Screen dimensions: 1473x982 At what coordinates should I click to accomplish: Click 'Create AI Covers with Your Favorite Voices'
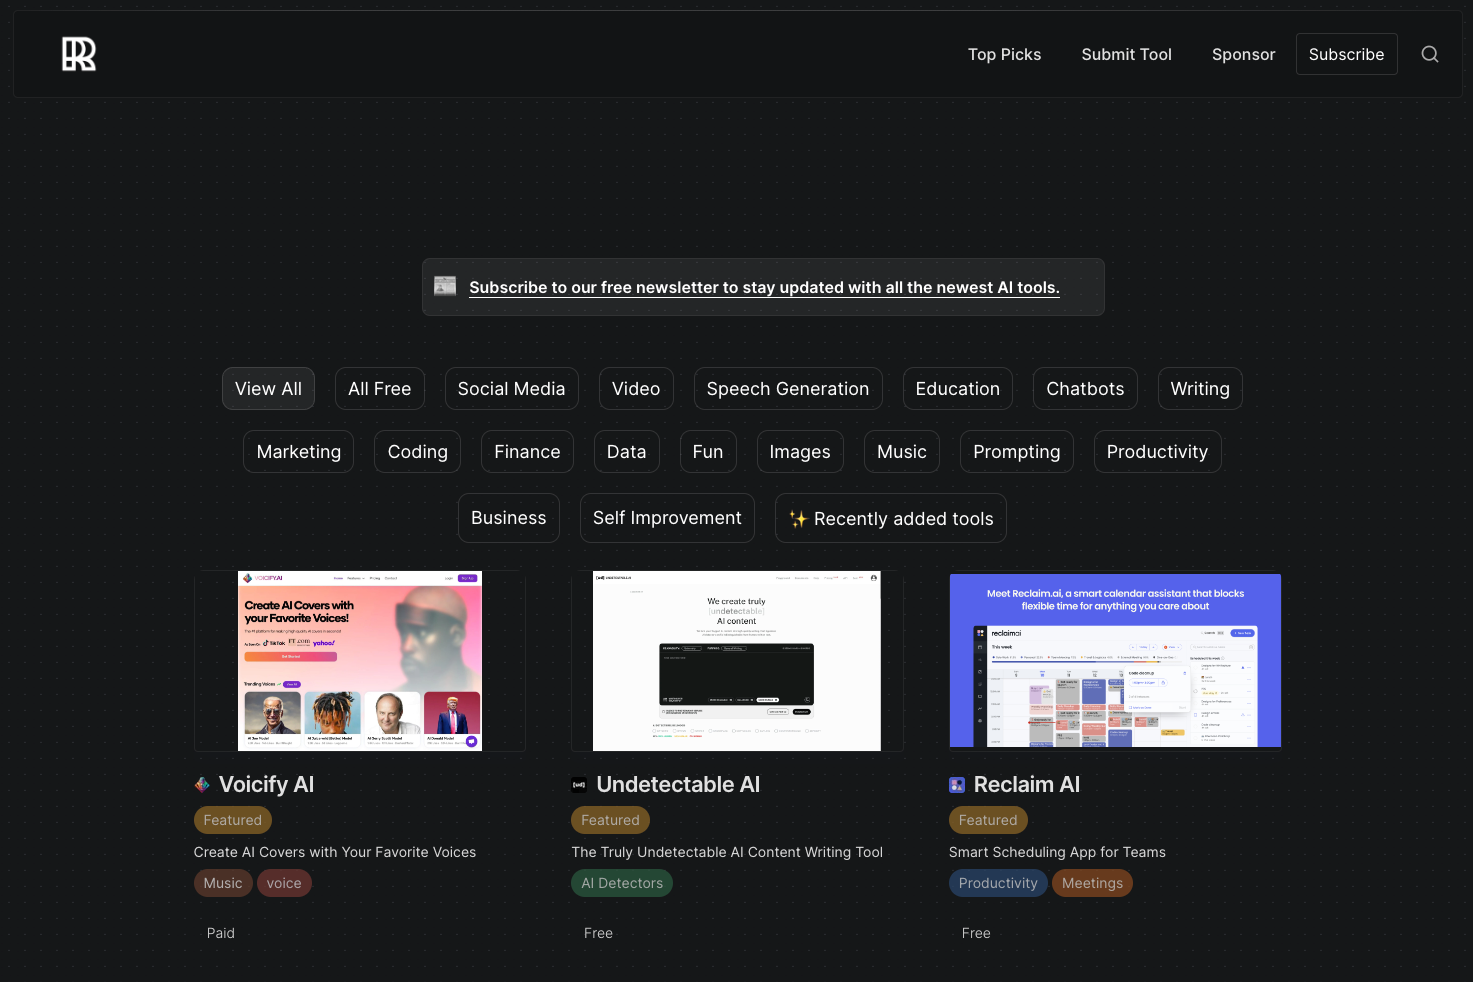pyautogui.click(x=335, y=852)
